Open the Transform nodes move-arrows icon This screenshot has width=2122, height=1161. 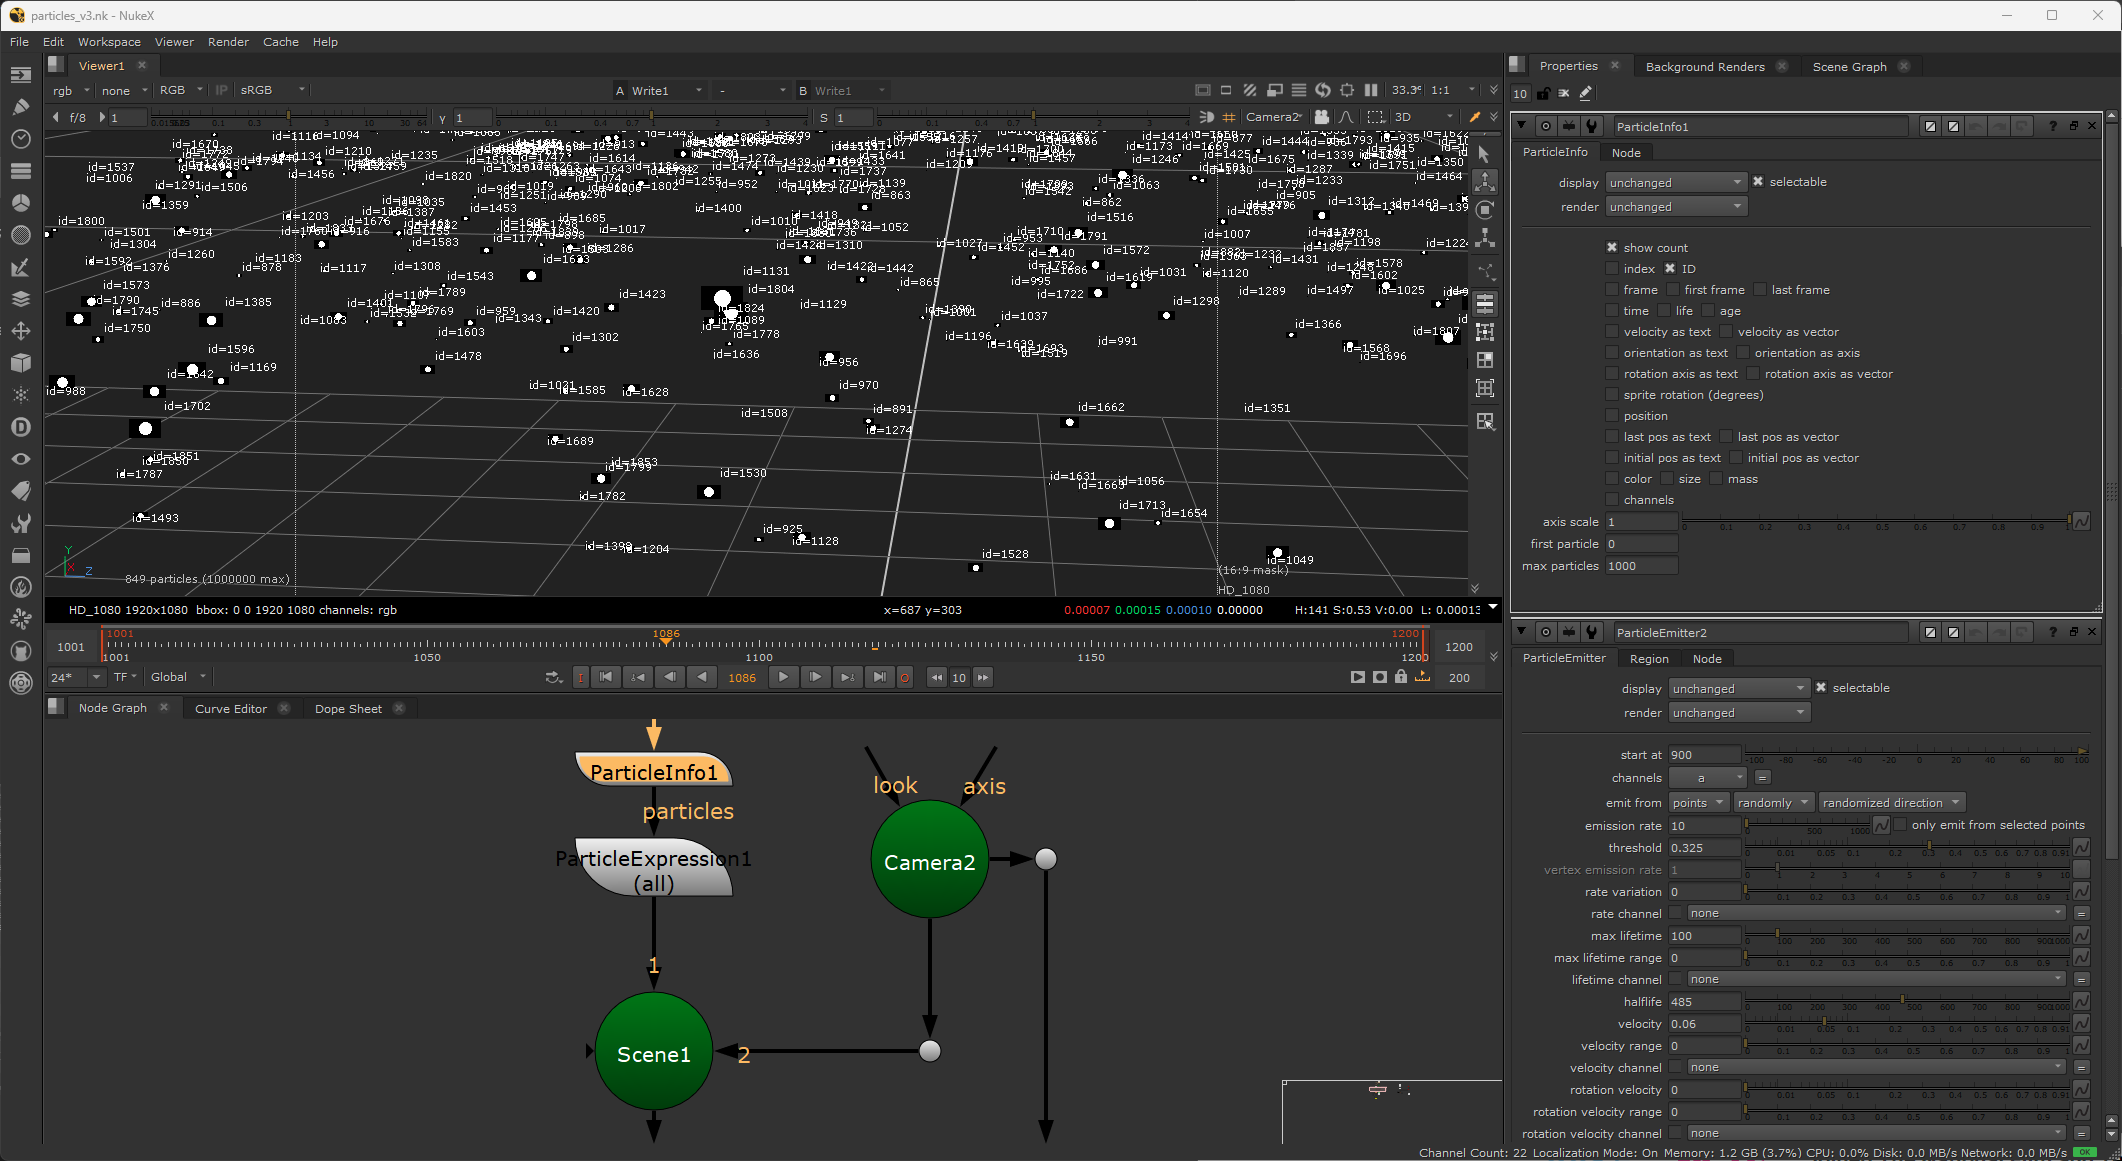pos(20,331)
